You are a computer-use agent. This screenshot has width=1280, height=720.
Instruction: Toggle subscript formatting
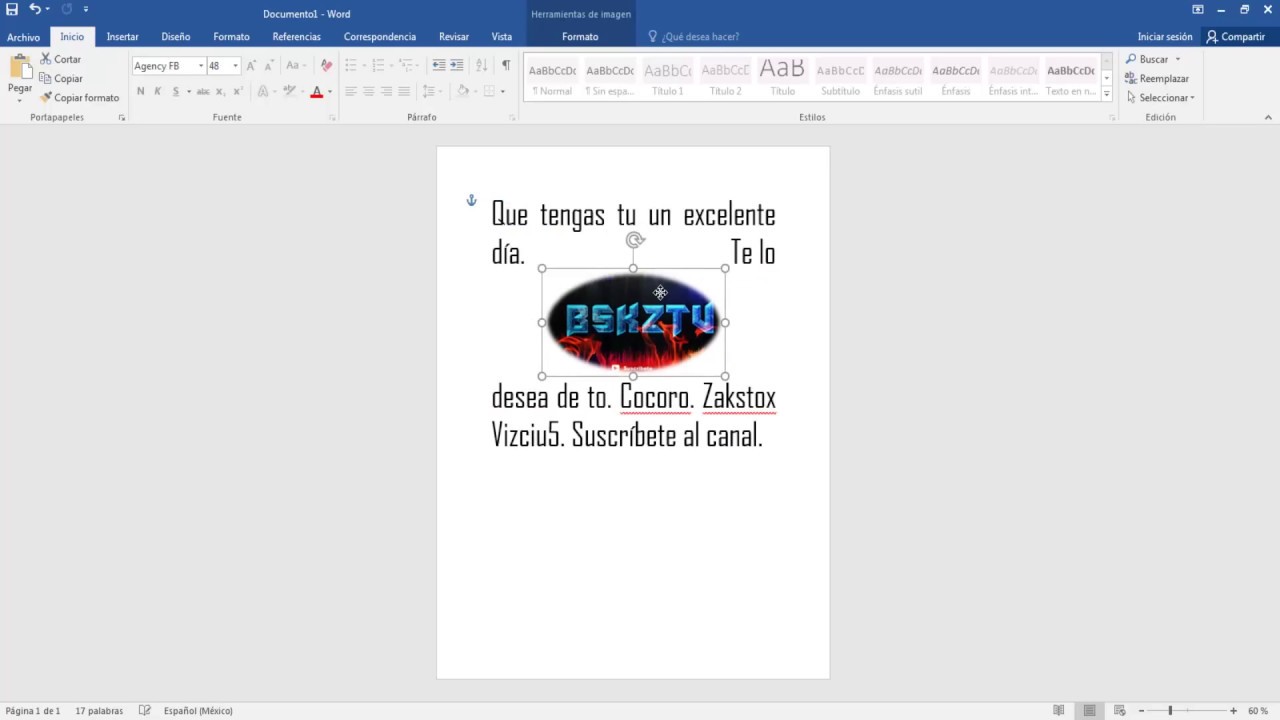coord(220,91)
